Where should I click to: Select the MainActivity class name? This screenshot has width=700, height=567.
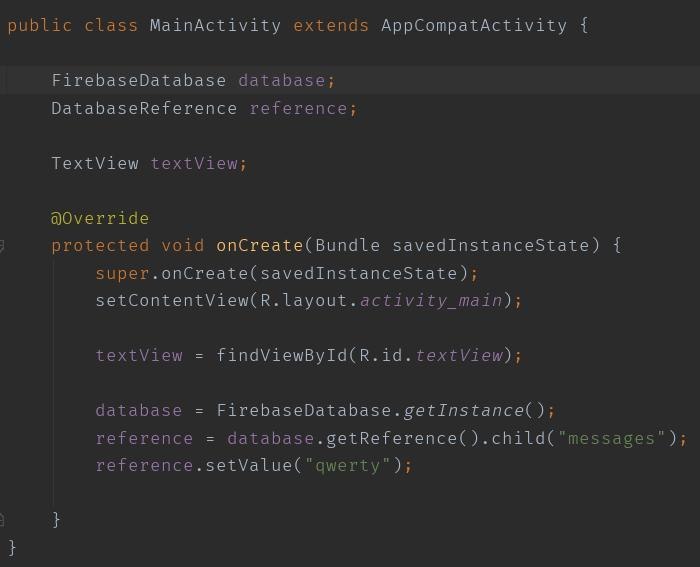pos(215,25)
